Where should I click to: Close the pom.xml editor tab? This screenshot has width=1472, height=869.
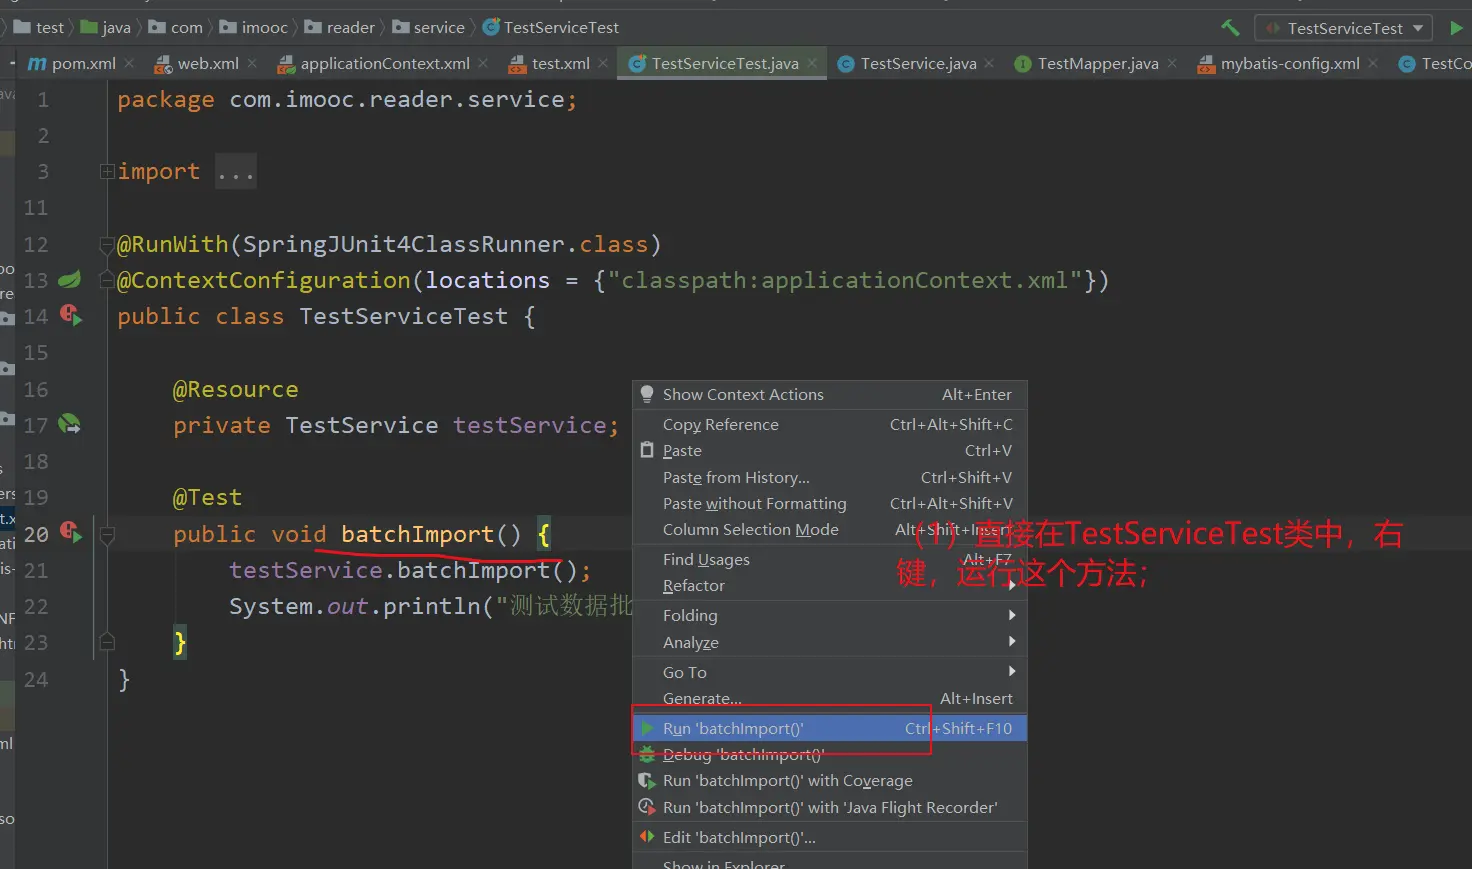pos(129,63)
